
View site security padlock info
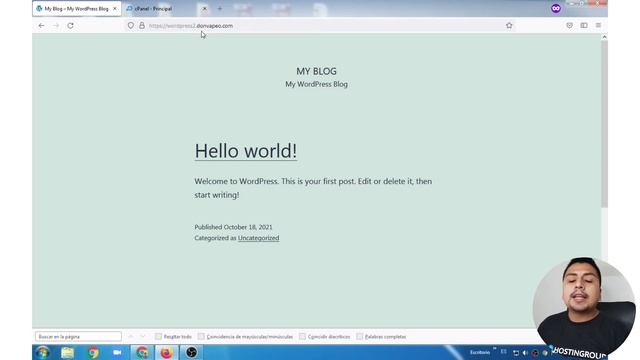(142, 25)
